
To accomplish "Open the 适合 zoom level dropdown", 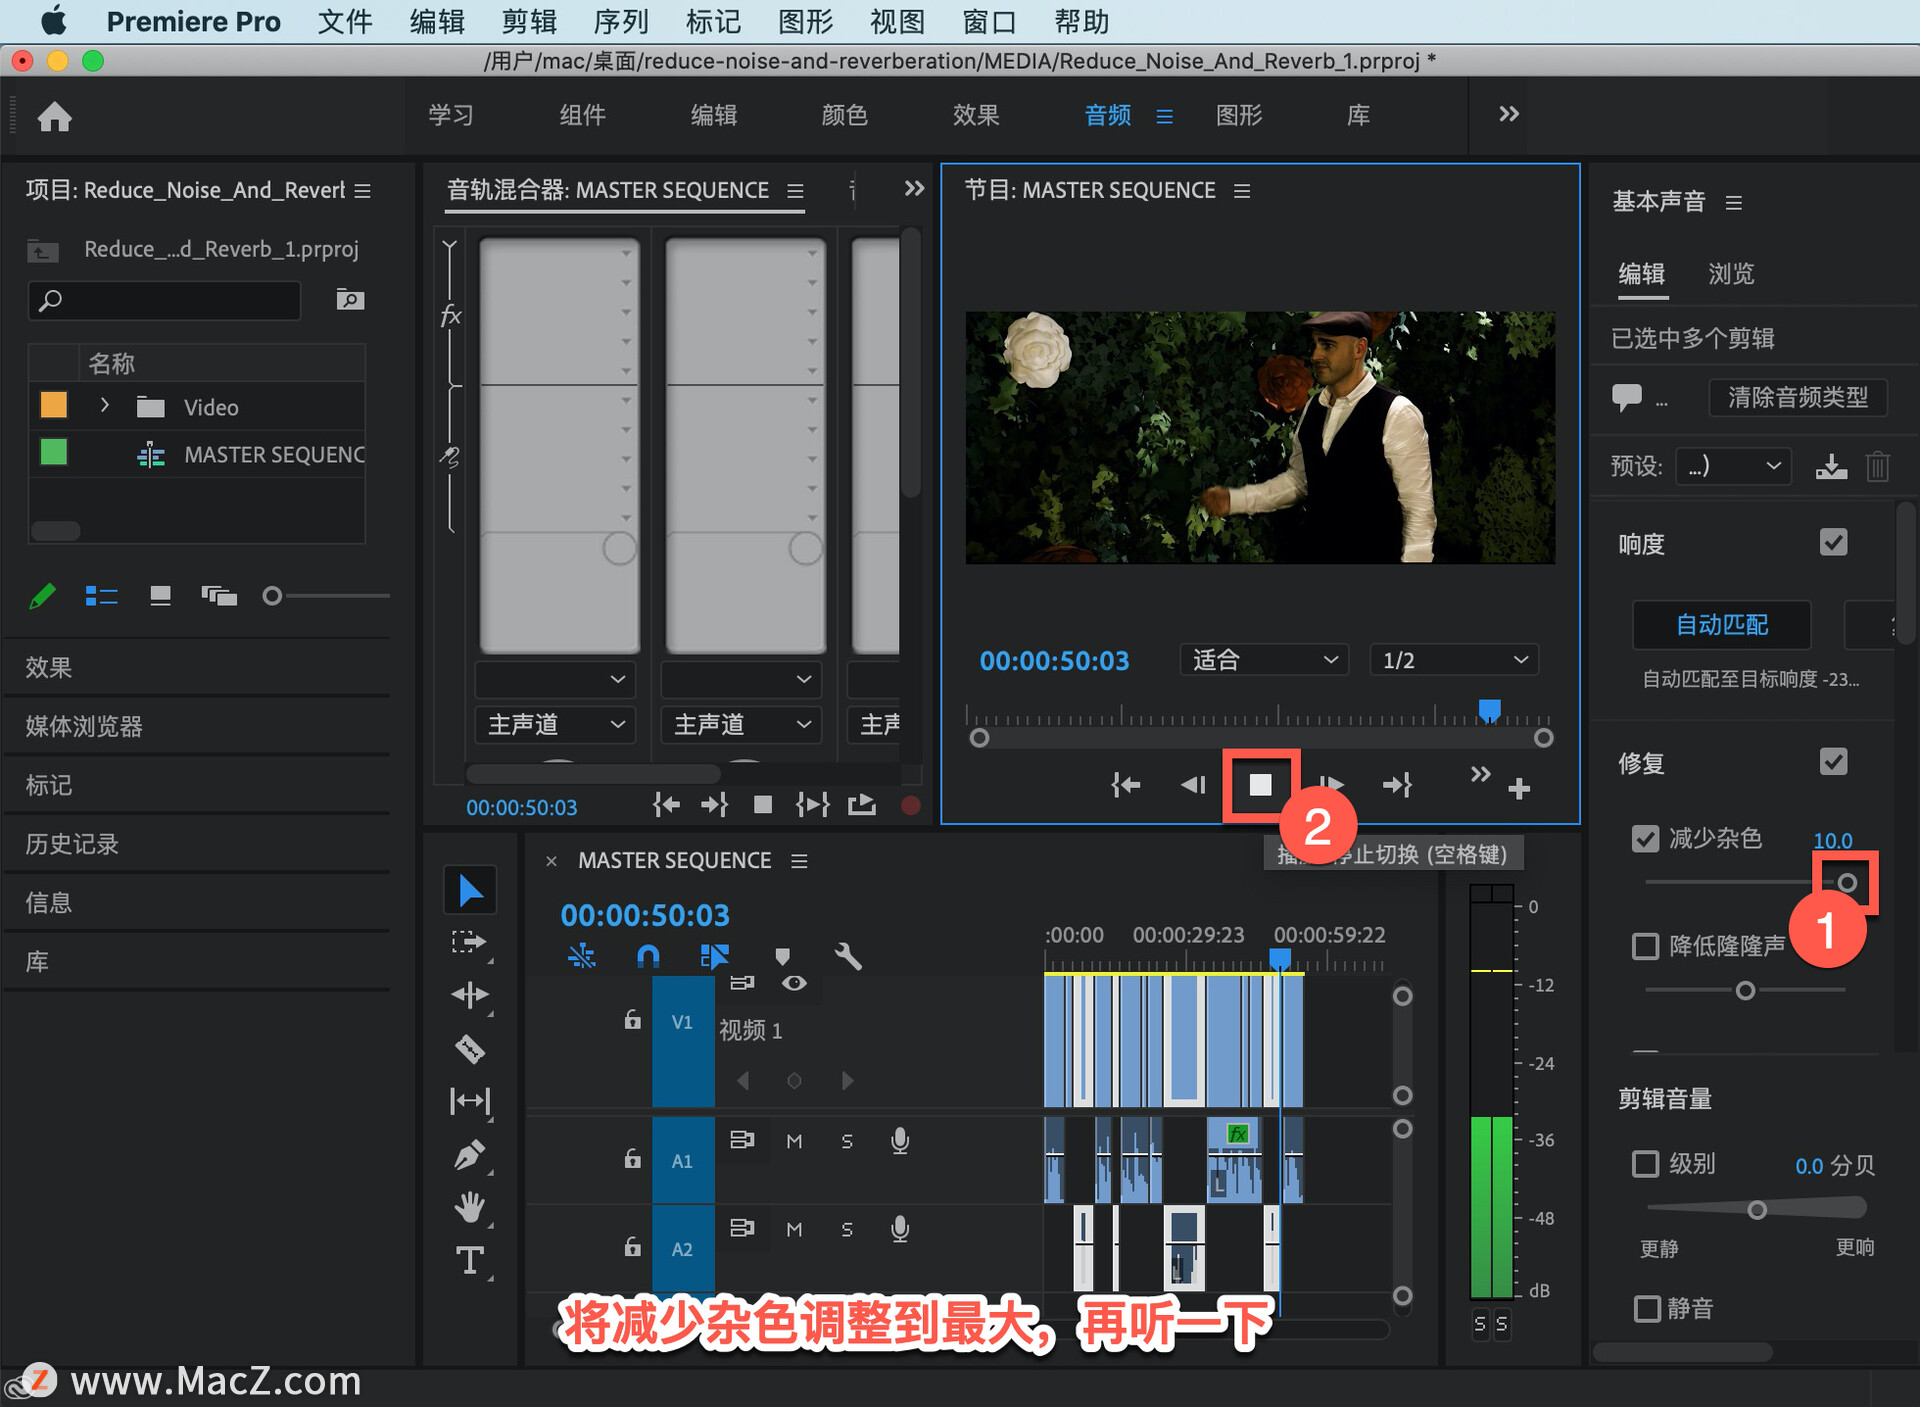I will pyautogui.click(x=1264, y=660).
